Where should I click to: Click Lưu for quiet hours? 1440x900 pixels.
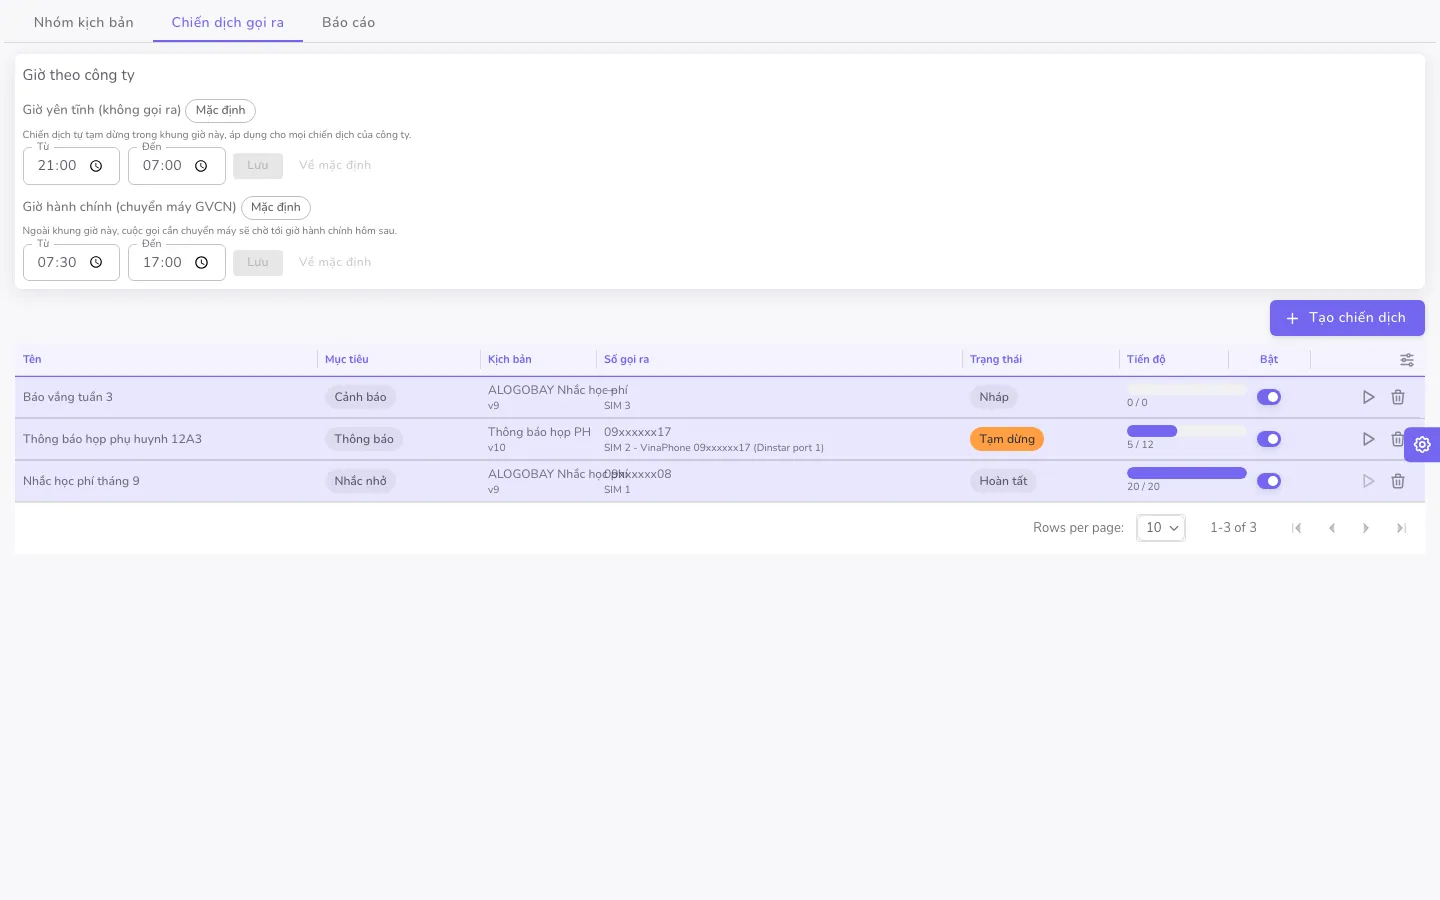point(258,166)
